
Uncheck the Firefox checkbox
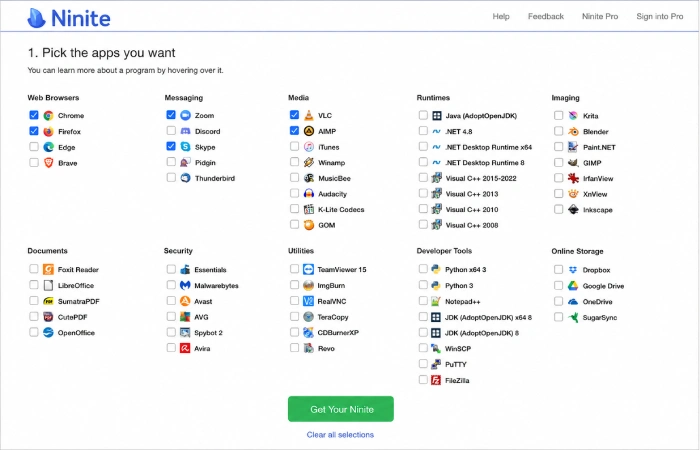[x=34, y=131]
